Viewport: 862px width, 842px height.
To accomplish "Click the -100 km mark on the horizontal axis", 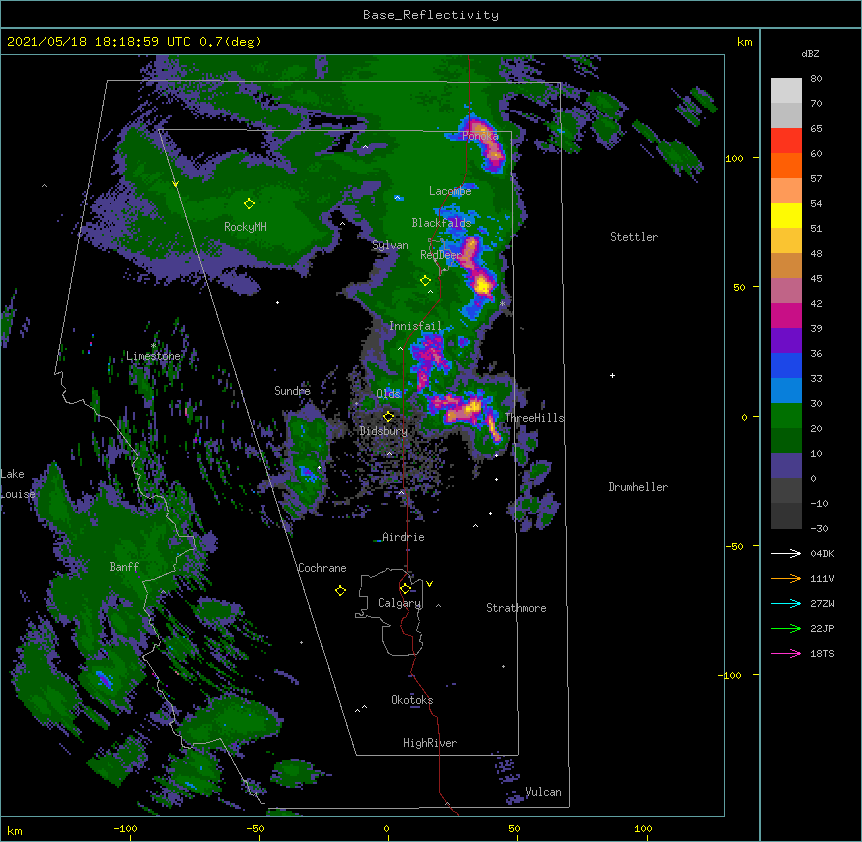I will tap(125, 828).
